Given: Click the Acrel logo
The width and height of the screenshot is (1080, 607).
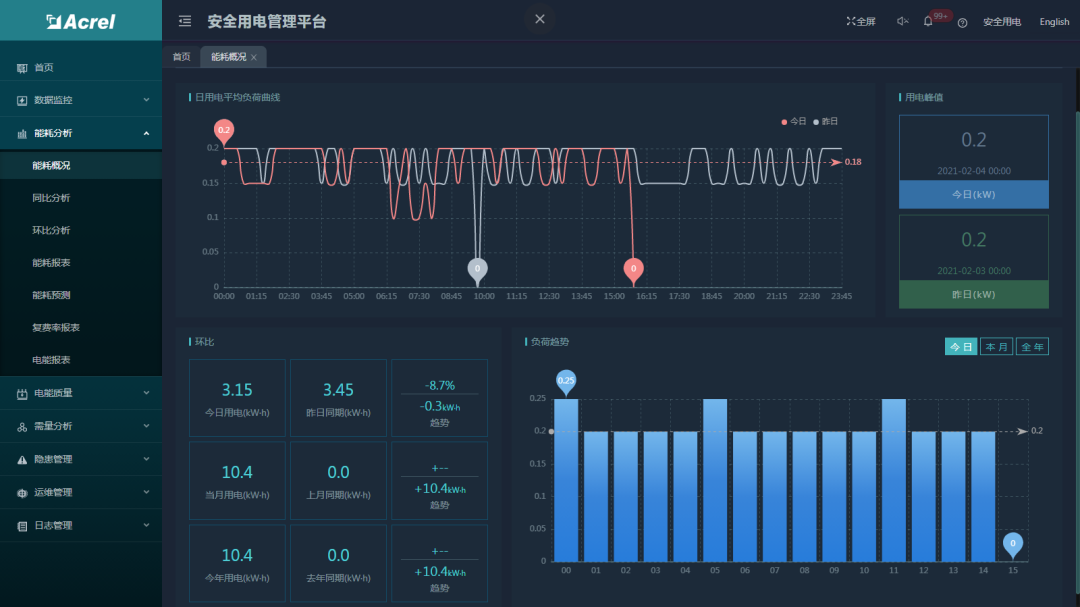Looking at the screenshot, I should 81,21.
